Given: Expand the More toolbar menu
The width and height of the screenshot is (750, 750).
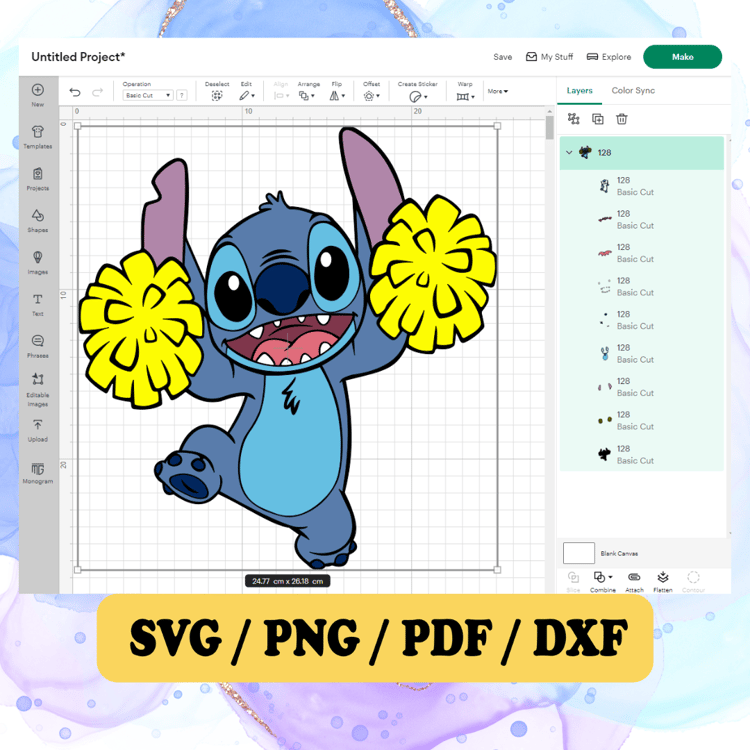Looking at the screenshot, I should tap(497, 91).
